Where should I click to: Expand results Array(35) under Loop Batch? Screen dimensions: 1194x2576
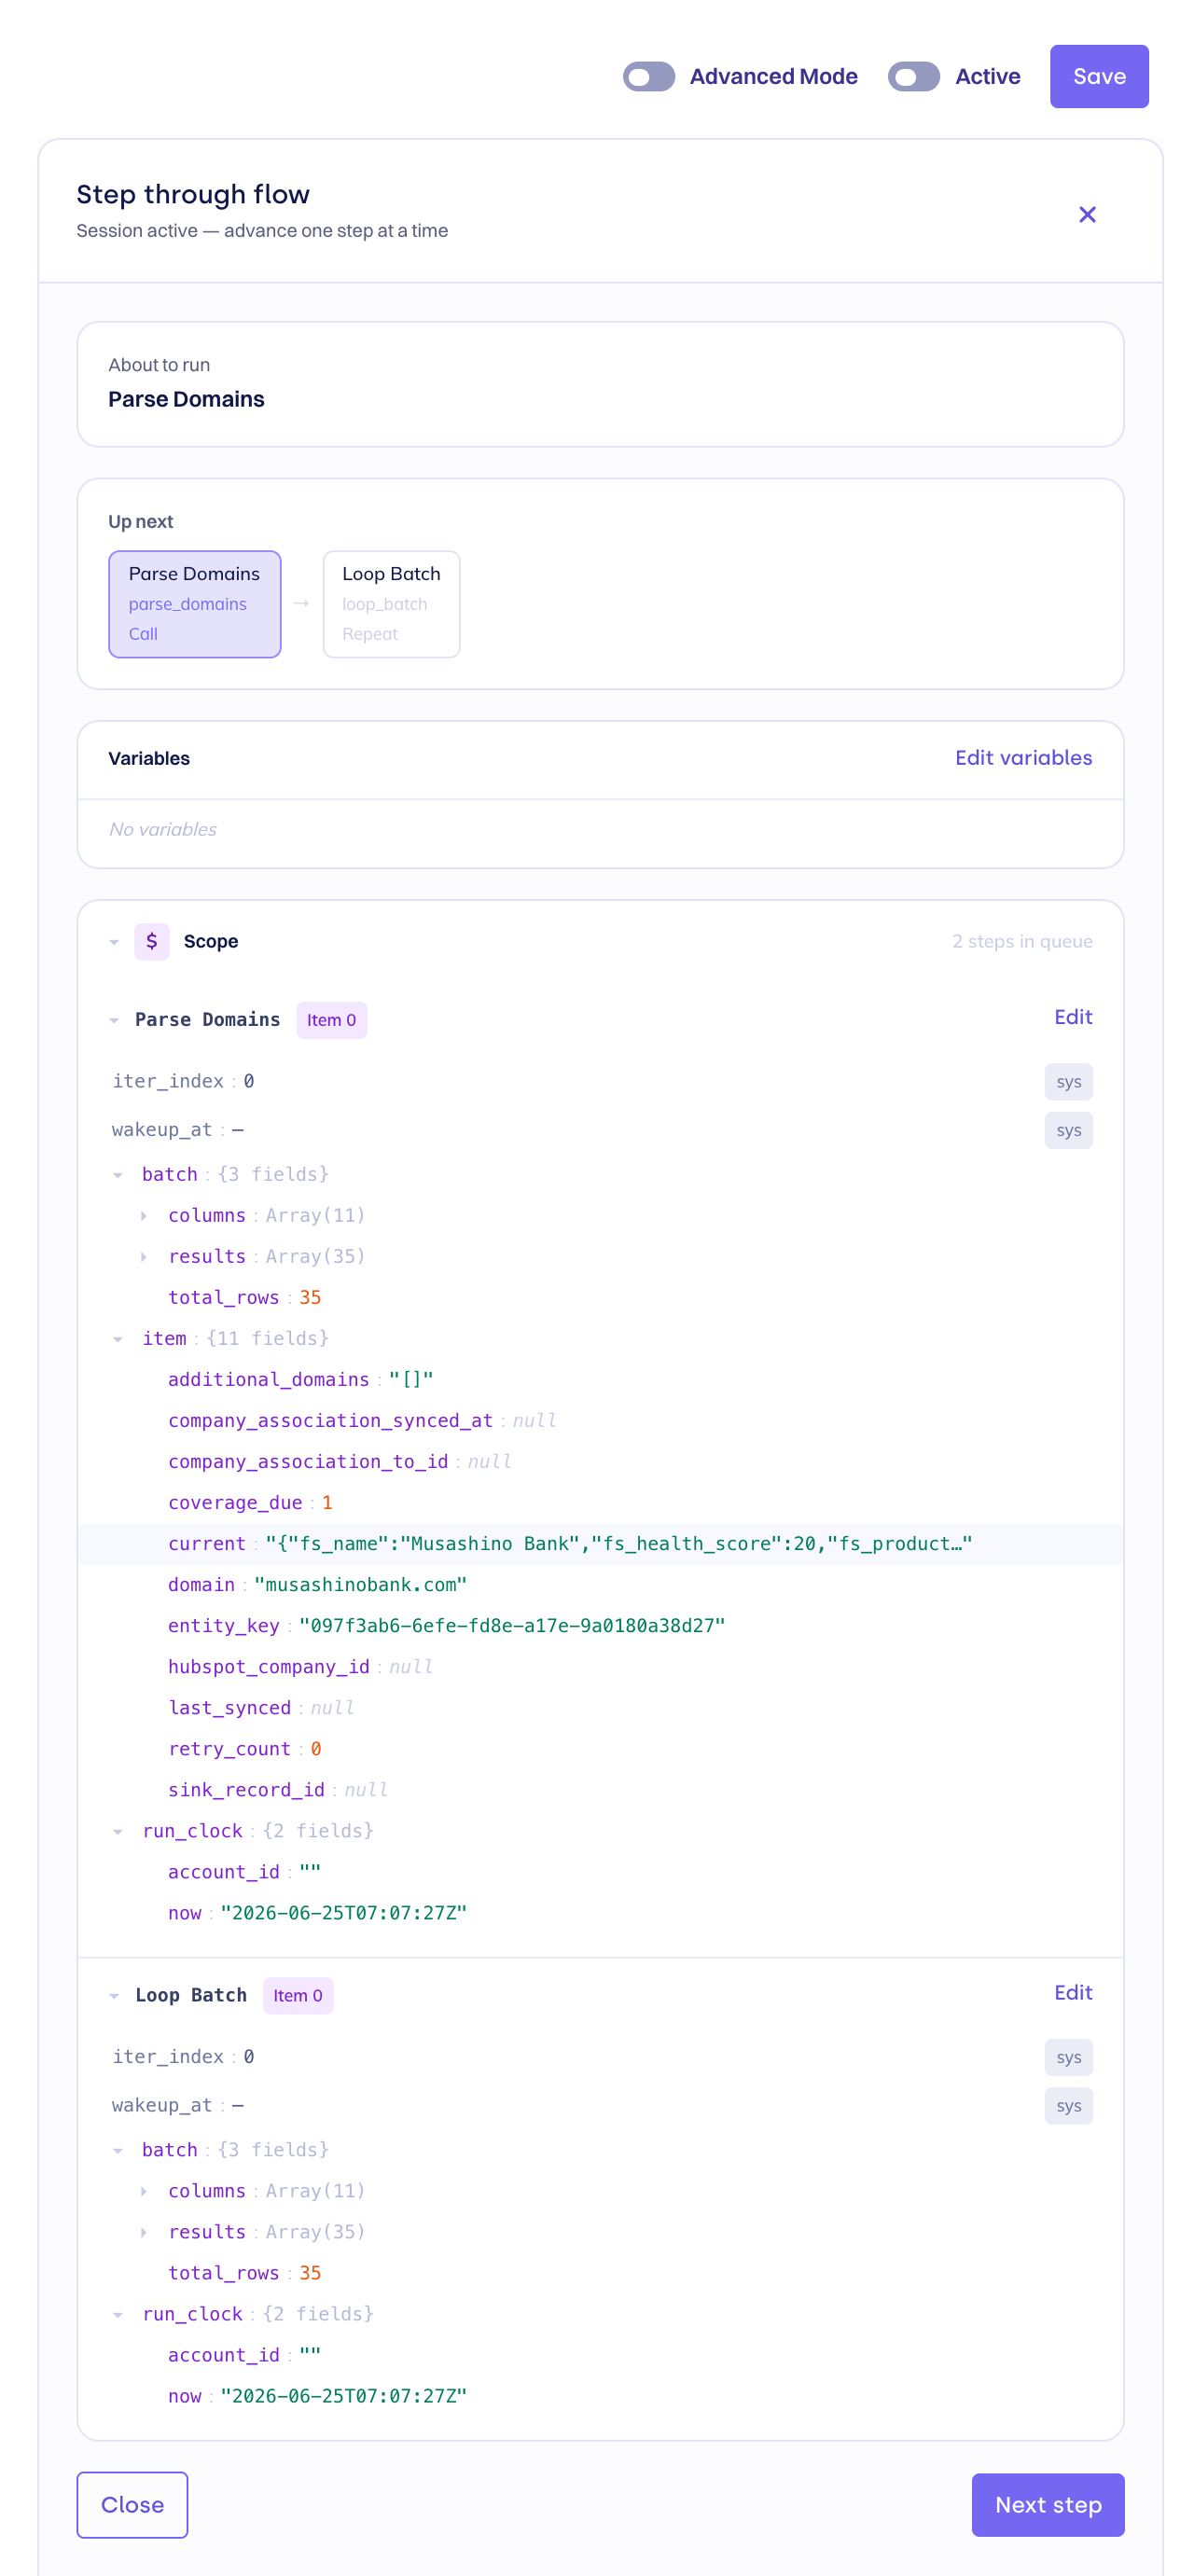click(x=144, y=2233)
